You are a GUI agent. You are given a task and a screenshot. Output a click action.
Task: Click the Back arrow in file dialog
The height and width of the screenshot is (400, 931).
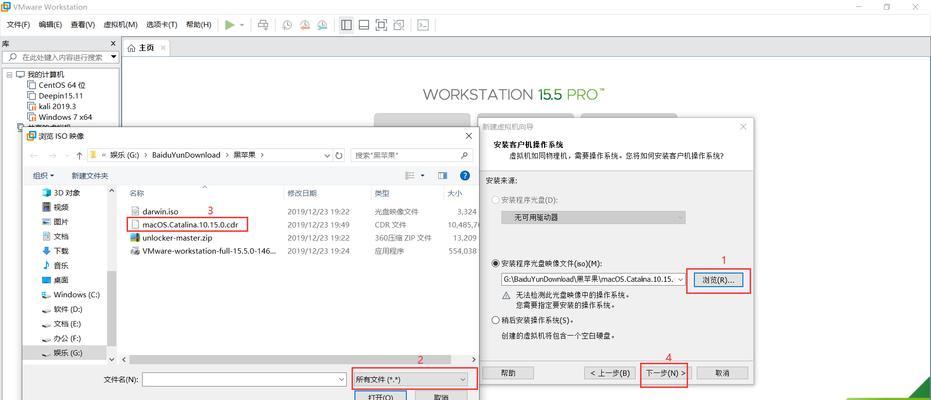(x=34, y=155)
